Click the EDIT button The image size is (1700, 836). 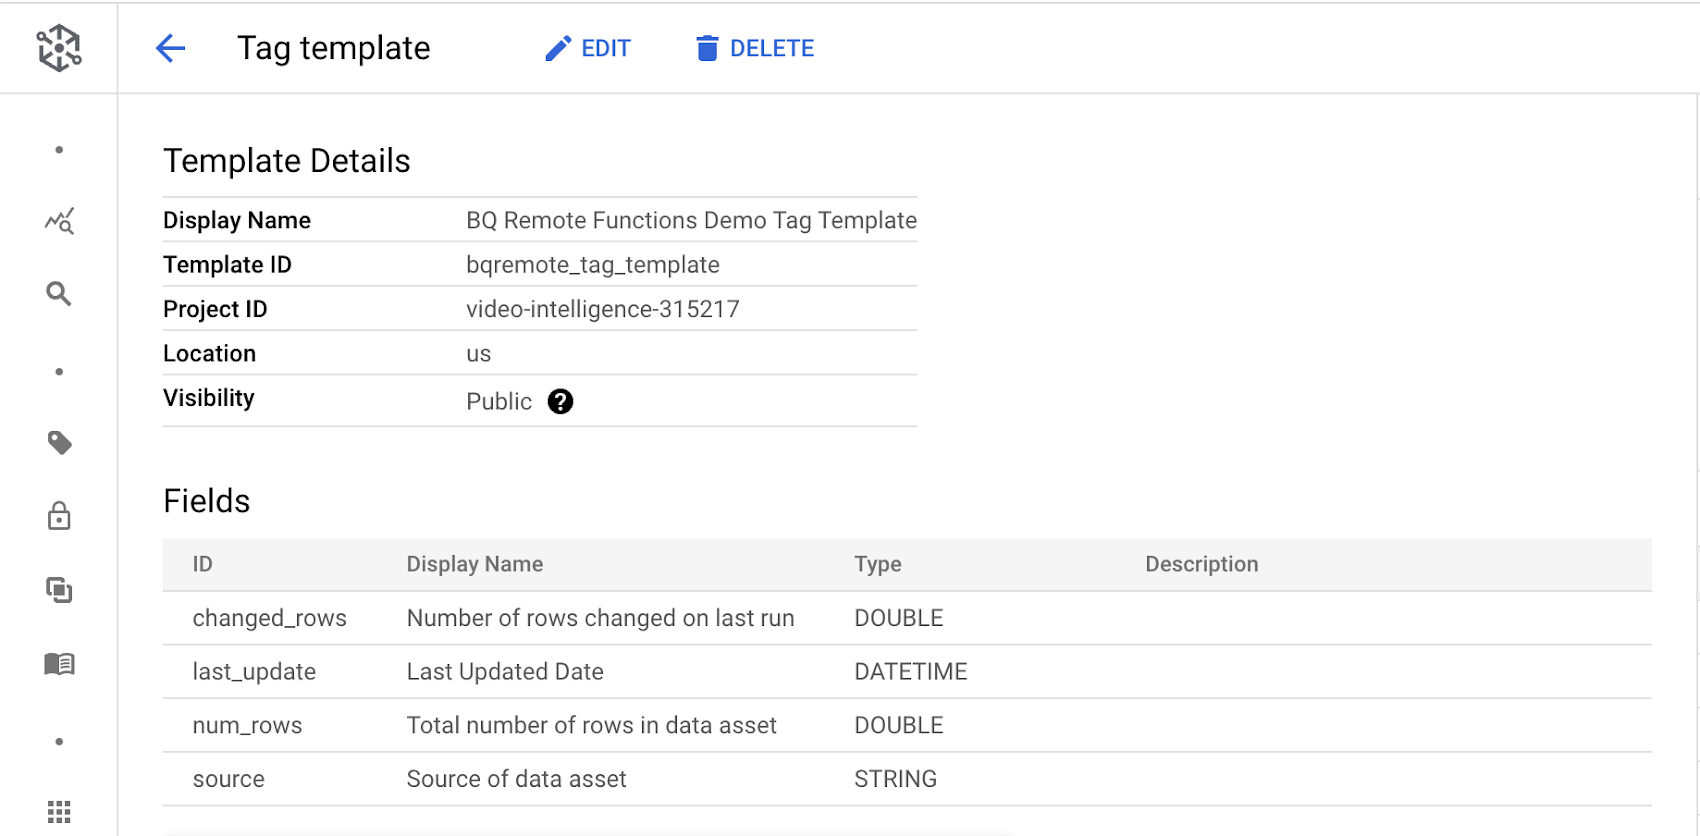point(588,48)
